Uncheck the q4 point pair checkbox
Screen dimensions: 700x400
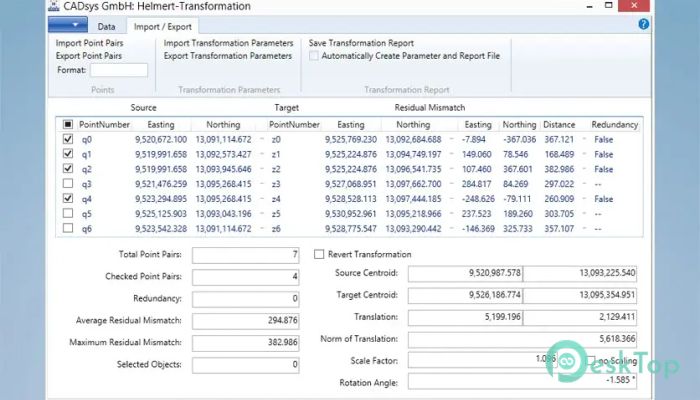(67, 199)
